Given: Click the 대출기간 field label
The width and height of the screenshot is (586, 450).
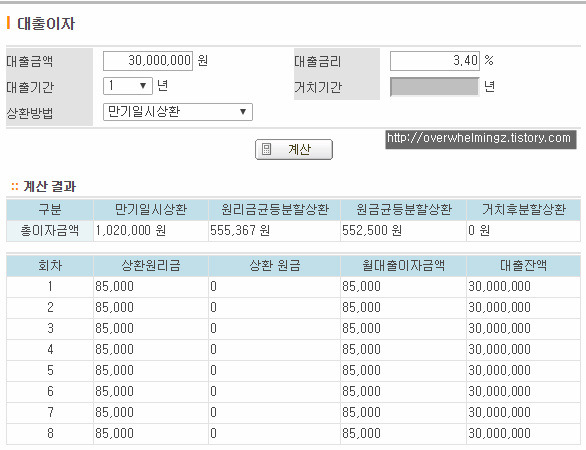Looking at the screenshot, I should [30, 87].
